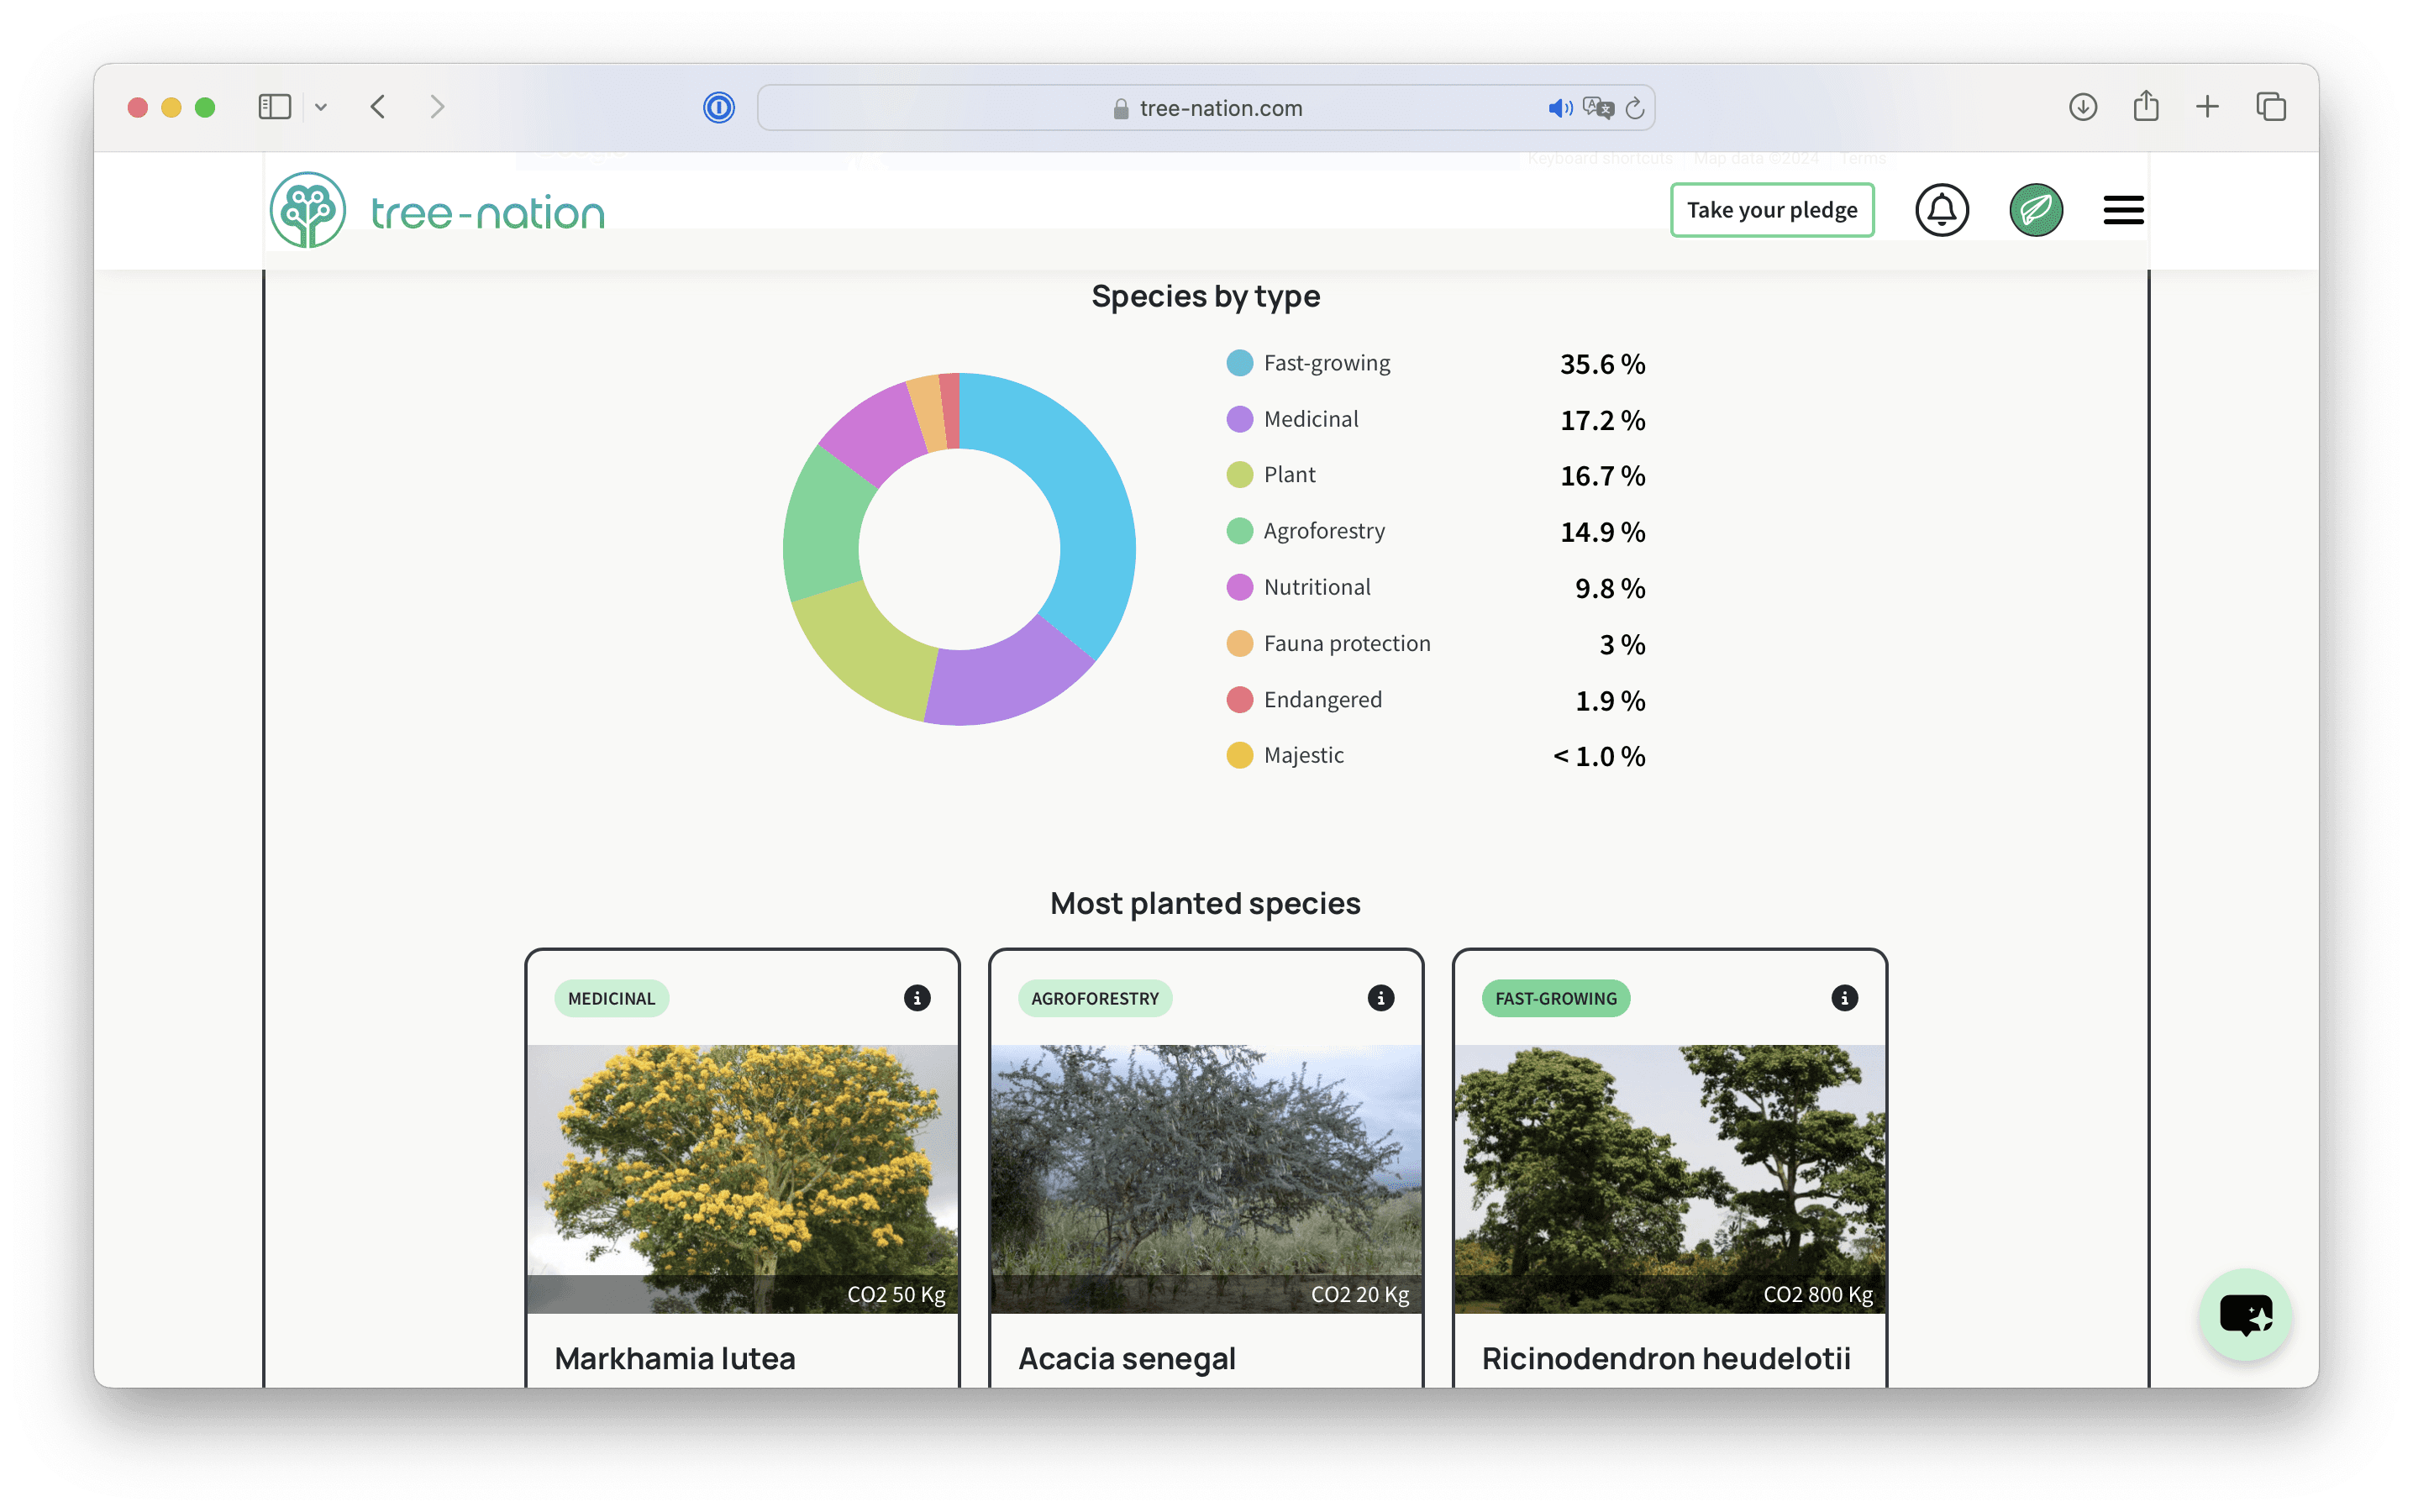Open the Acacia senegal tree photo
Viewport: 2413px width, 1512px height.
1206,1179
